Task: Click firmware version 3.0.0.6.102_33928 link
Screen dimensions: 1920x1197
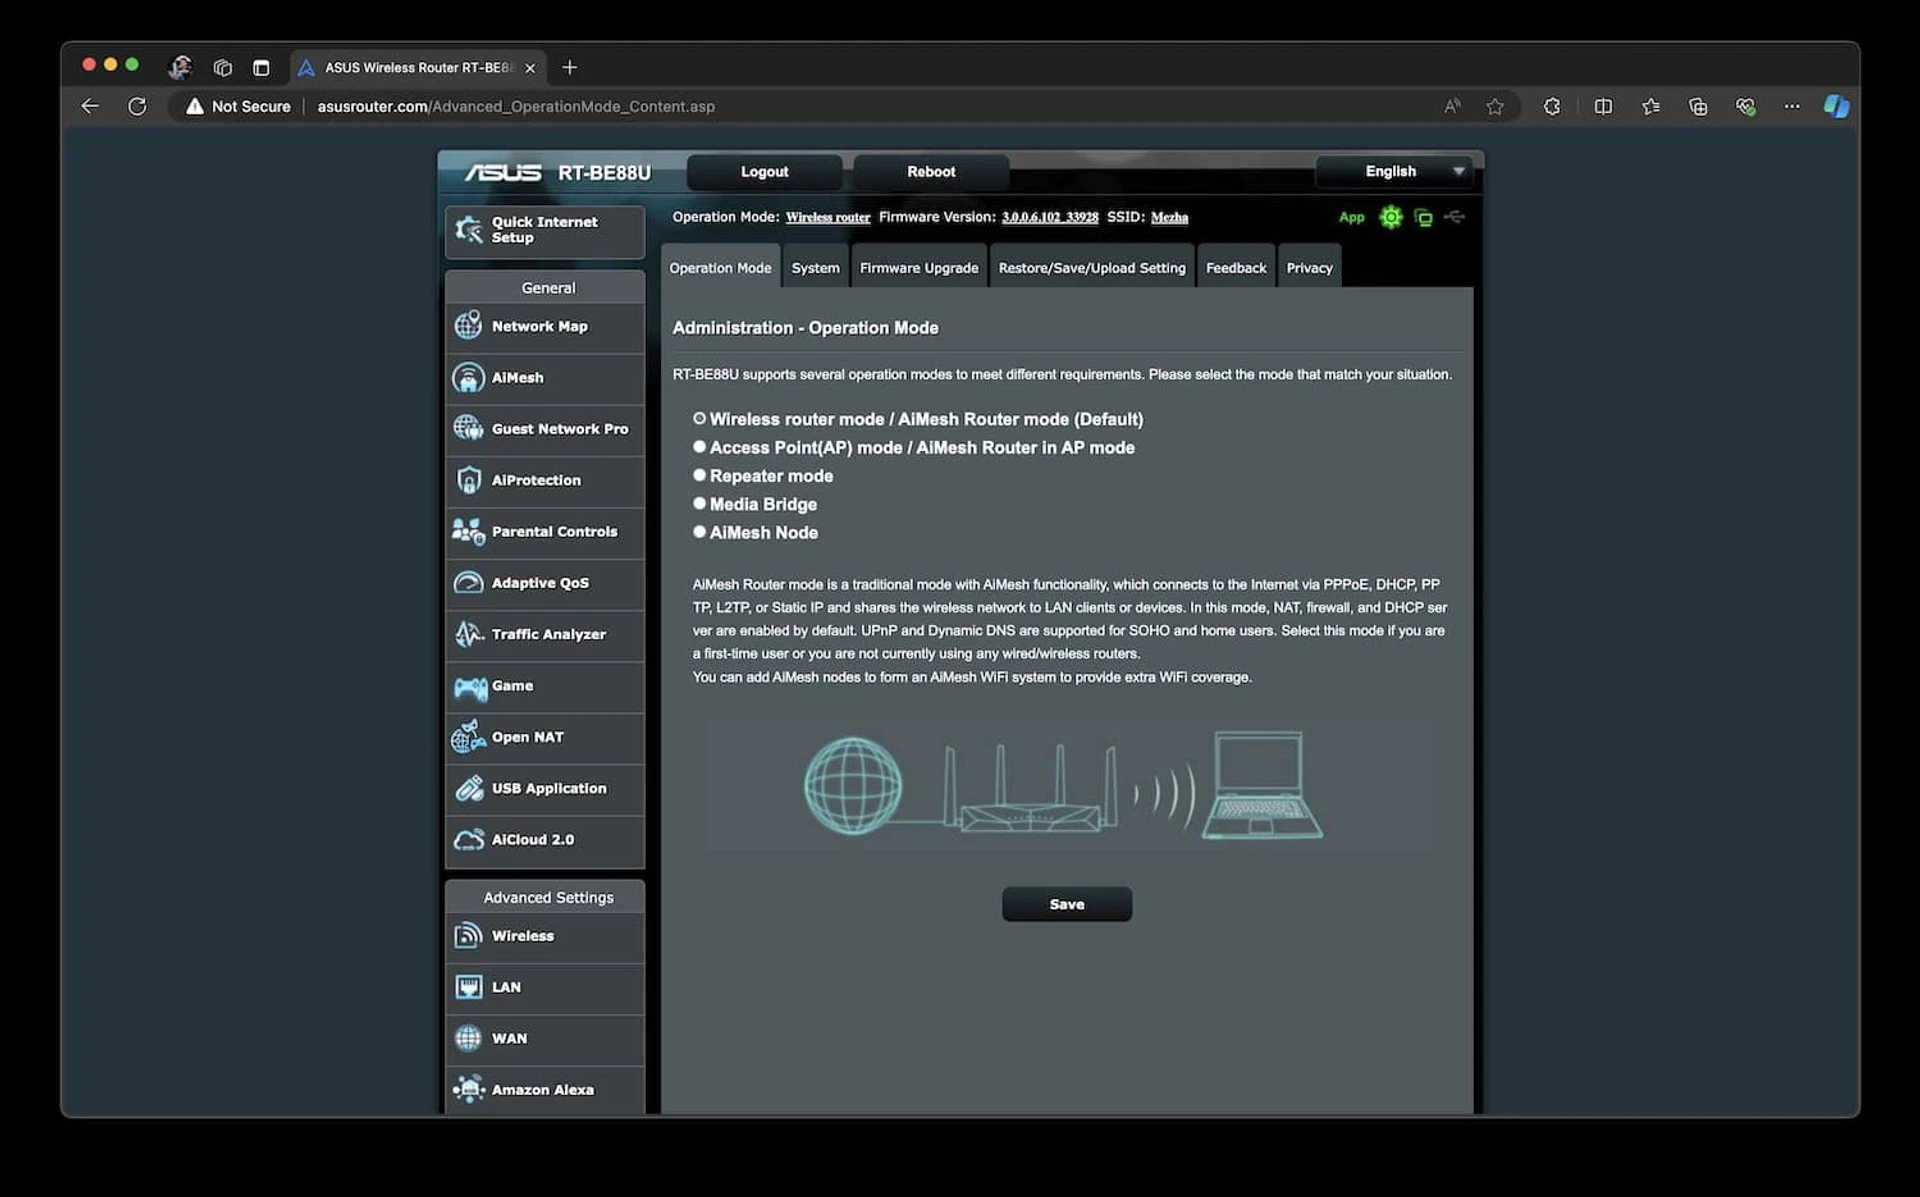Action: (x=1049, y=217)
